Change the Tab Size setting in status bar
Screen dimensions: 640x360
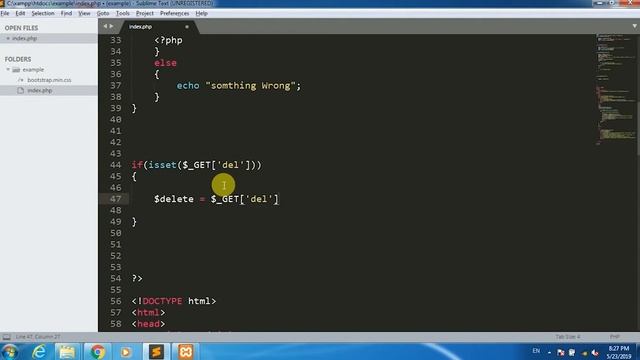(x=568, y=337)
